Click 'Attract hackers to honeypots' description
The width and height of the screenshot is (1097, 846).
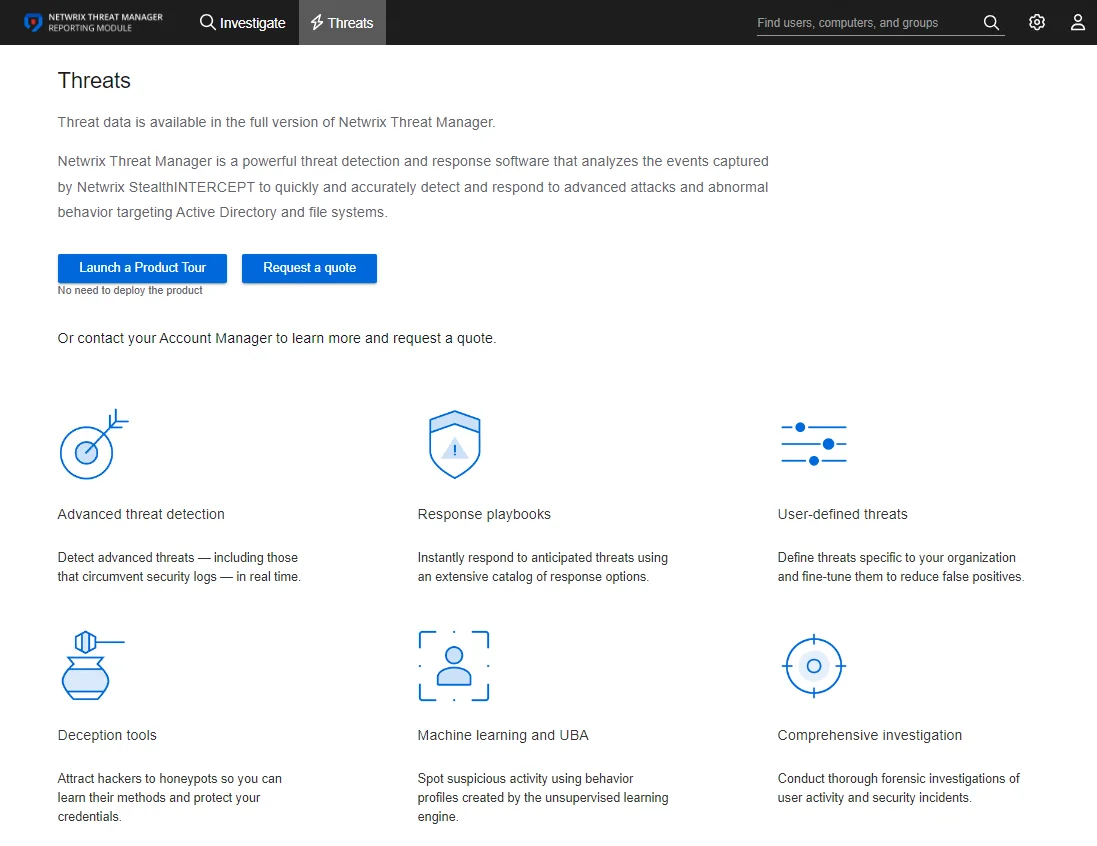click(x=169, y=798)
